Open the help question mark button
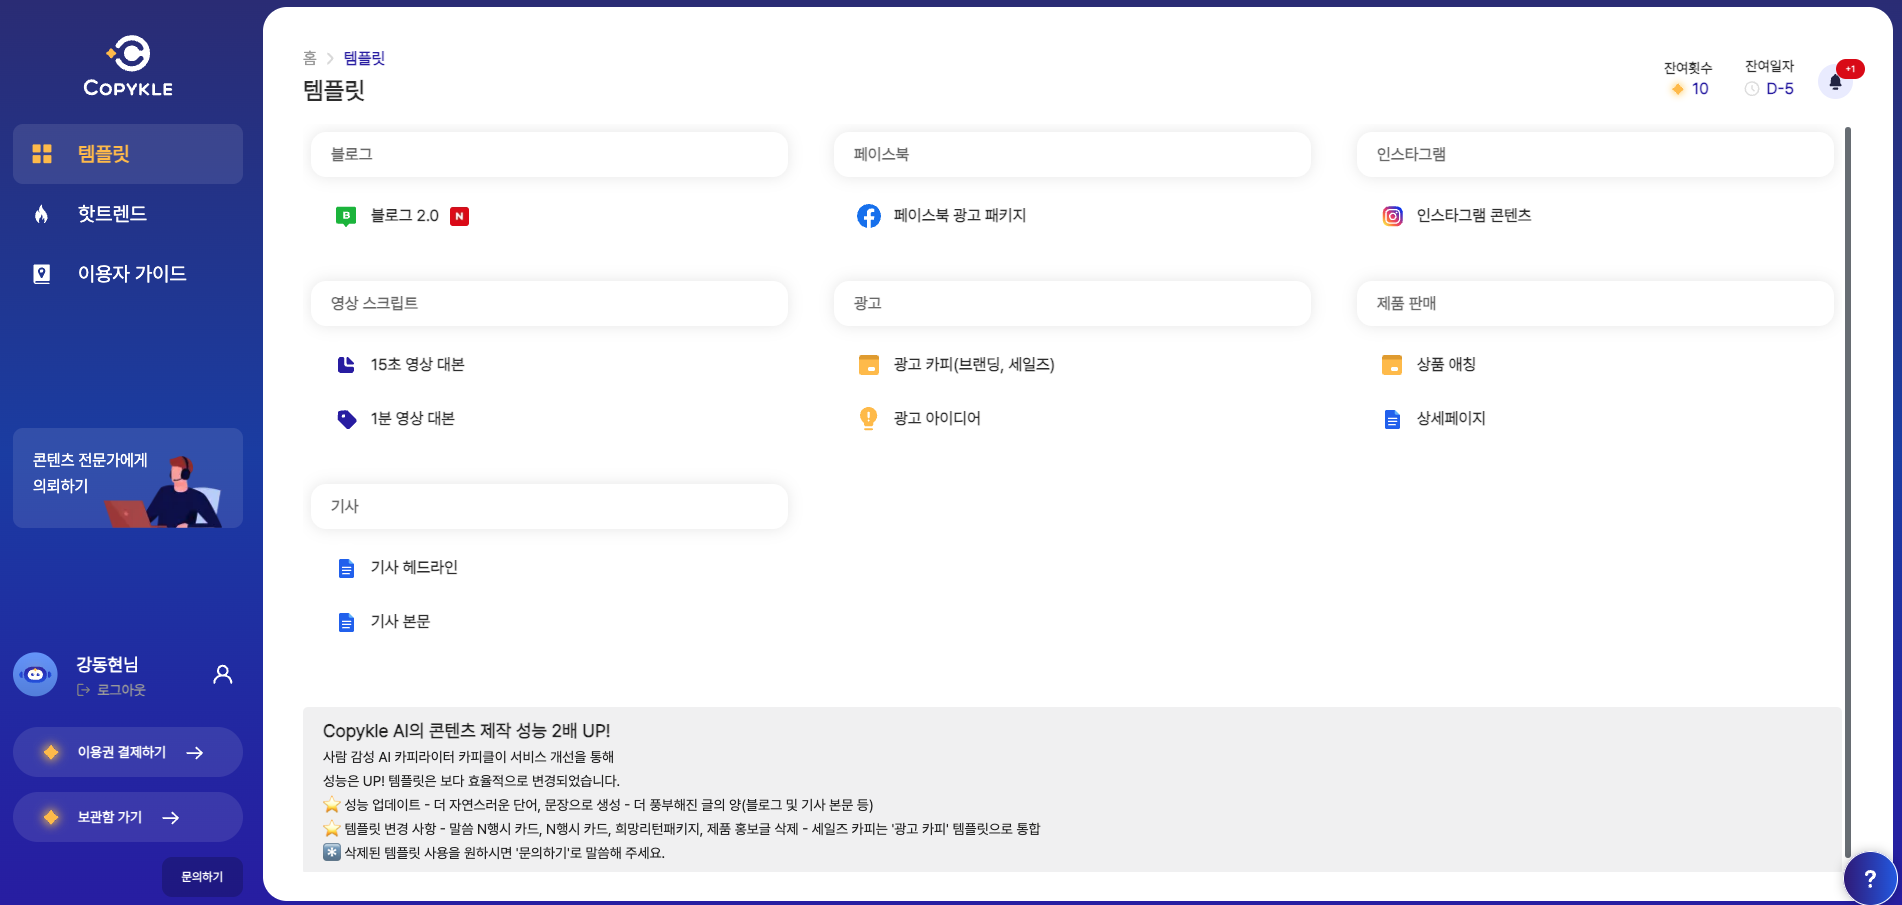1902x905 pixels. pyautogui.click(x=1869, y=879)
